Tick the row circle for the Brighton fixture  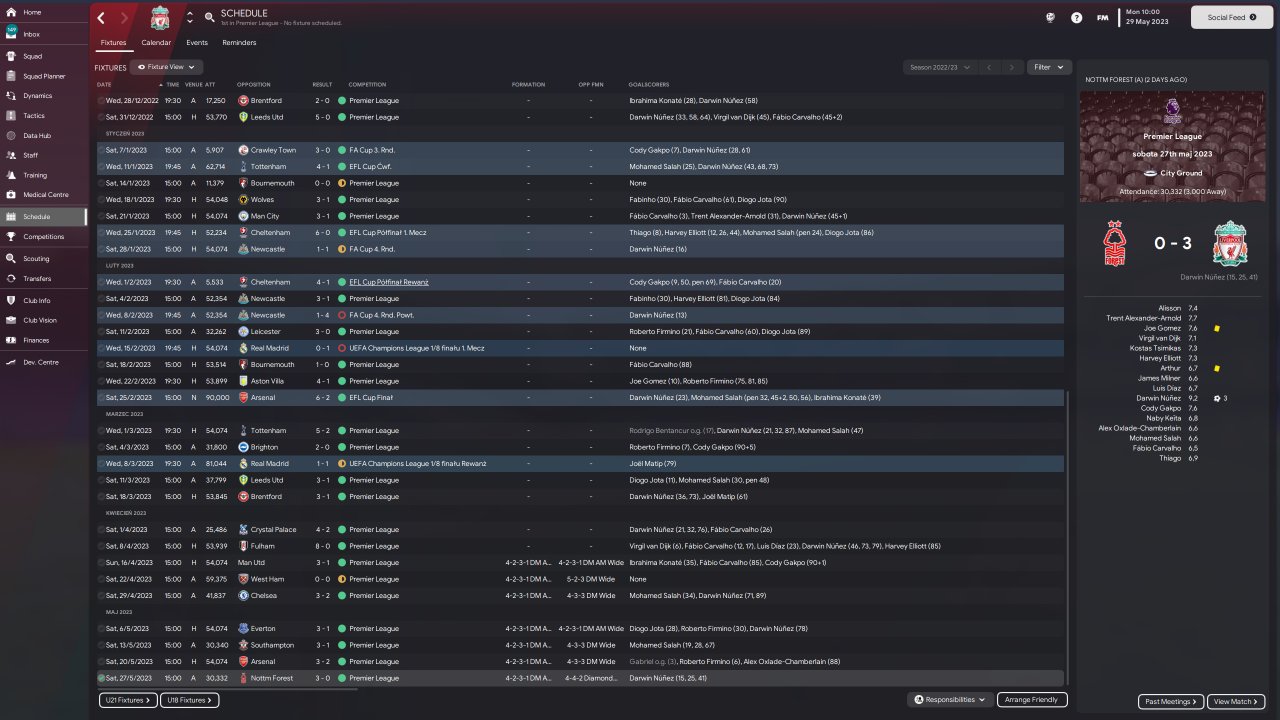point(101,447)
